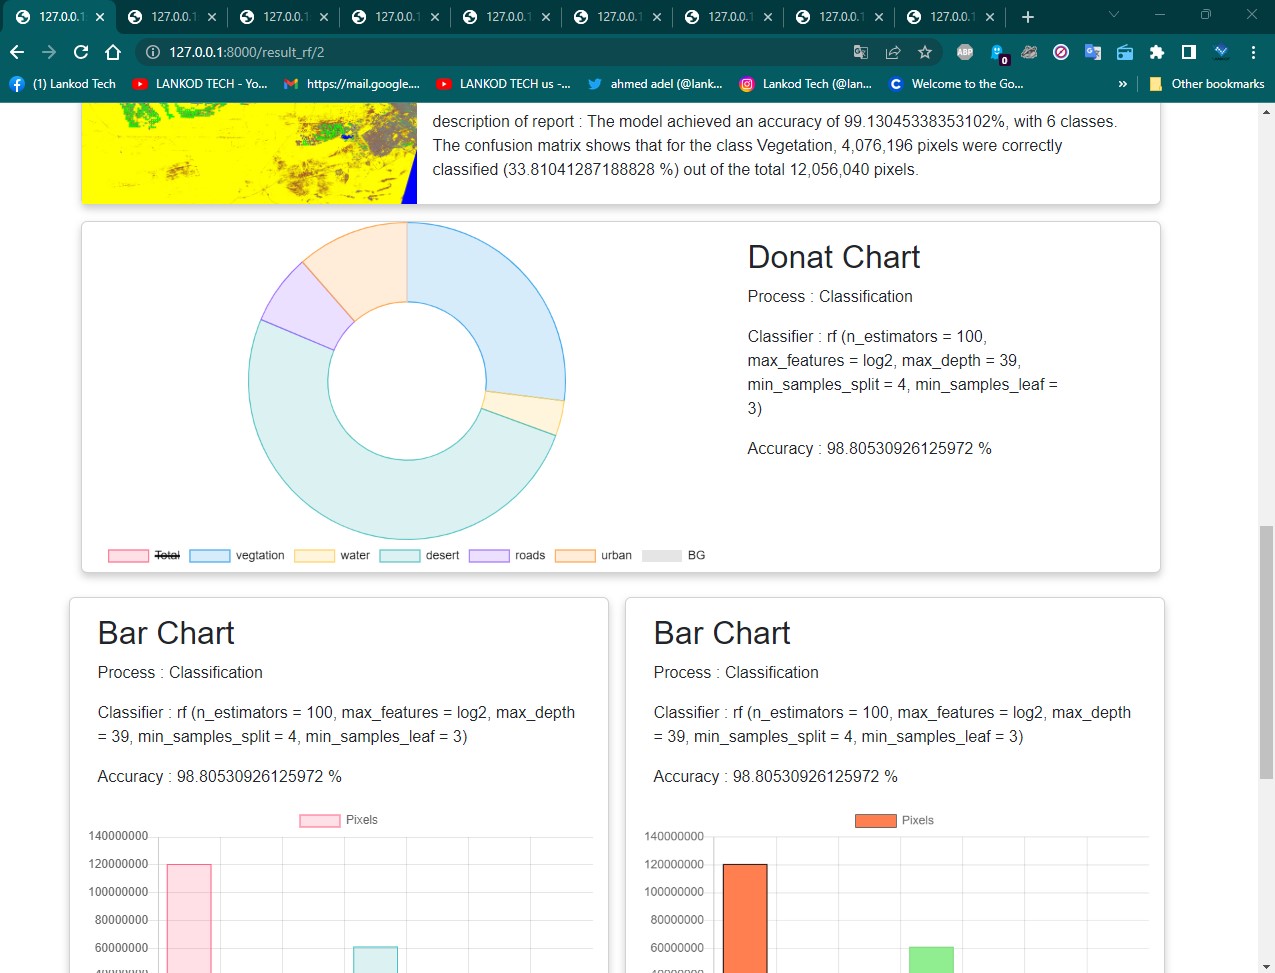Close the first 127.0.0.1 tab
The height and width of the screenshot is (973, 1275).
pyautogui.click(x=100, y=17)
